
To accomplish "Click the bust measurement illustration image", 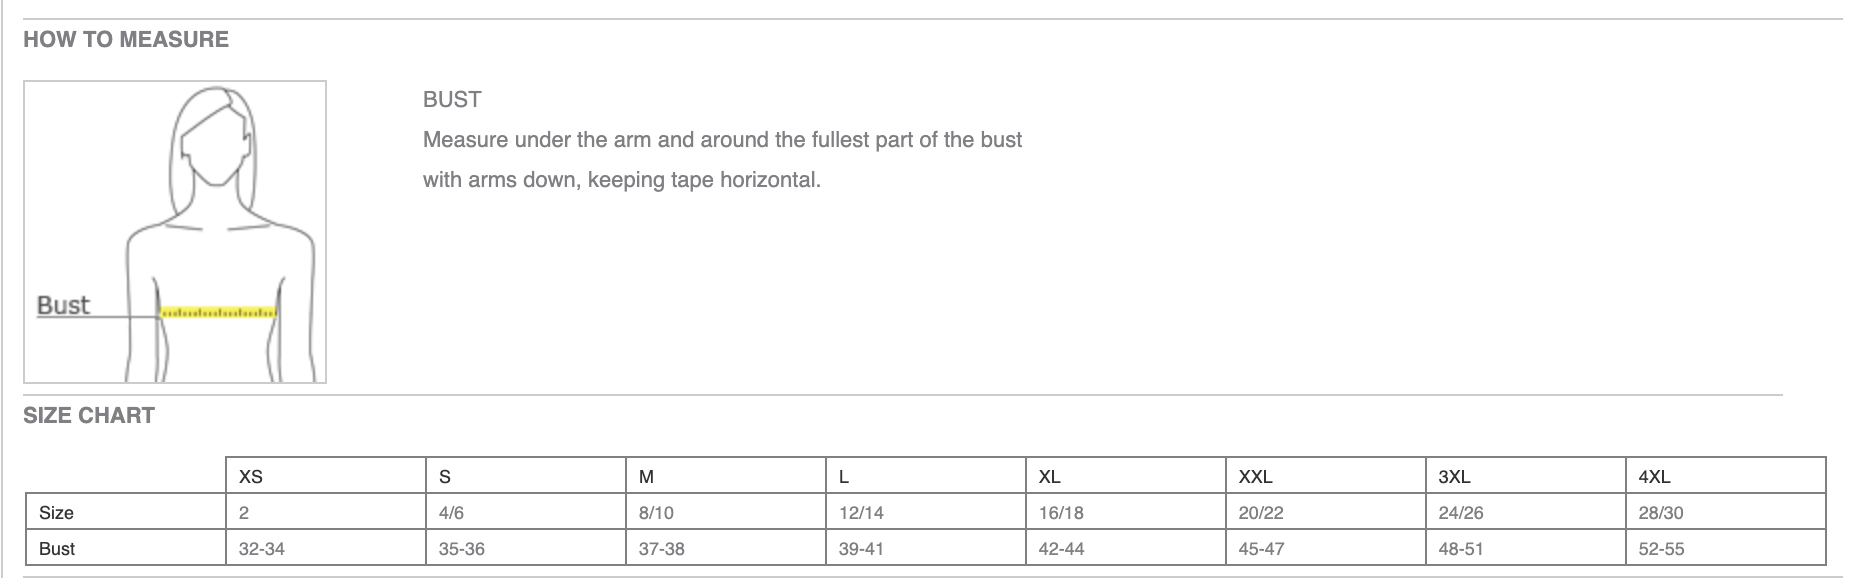I will pyautogui.click(x=175, y=232).
